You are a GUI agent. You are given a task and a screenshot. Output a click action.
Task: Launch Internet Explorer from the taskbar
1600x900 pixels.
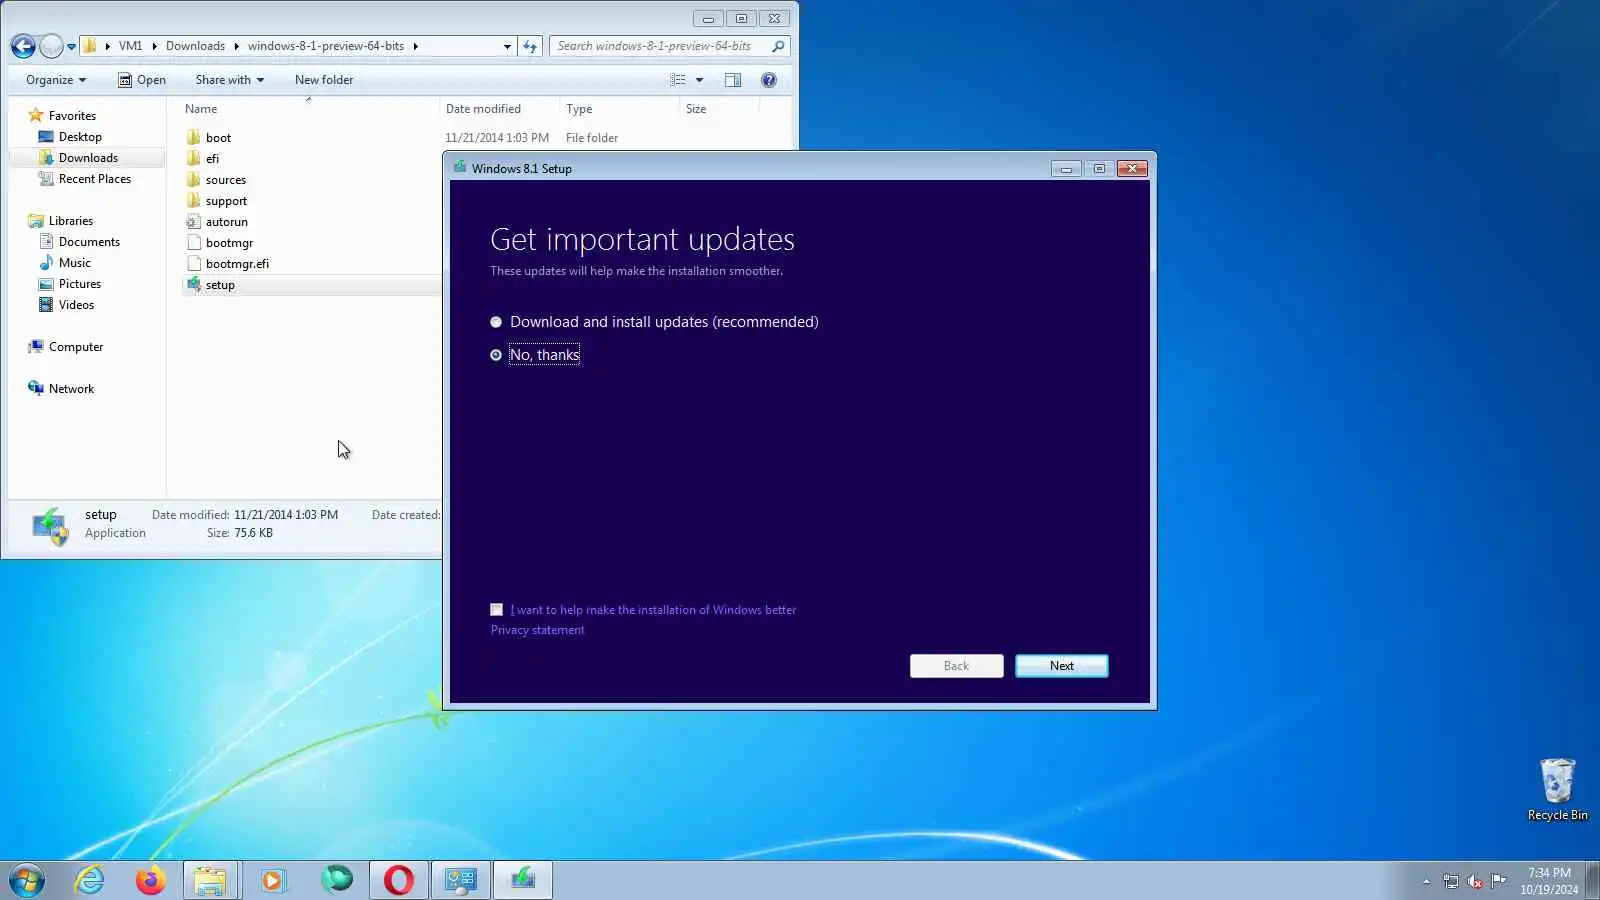(90, 880)
